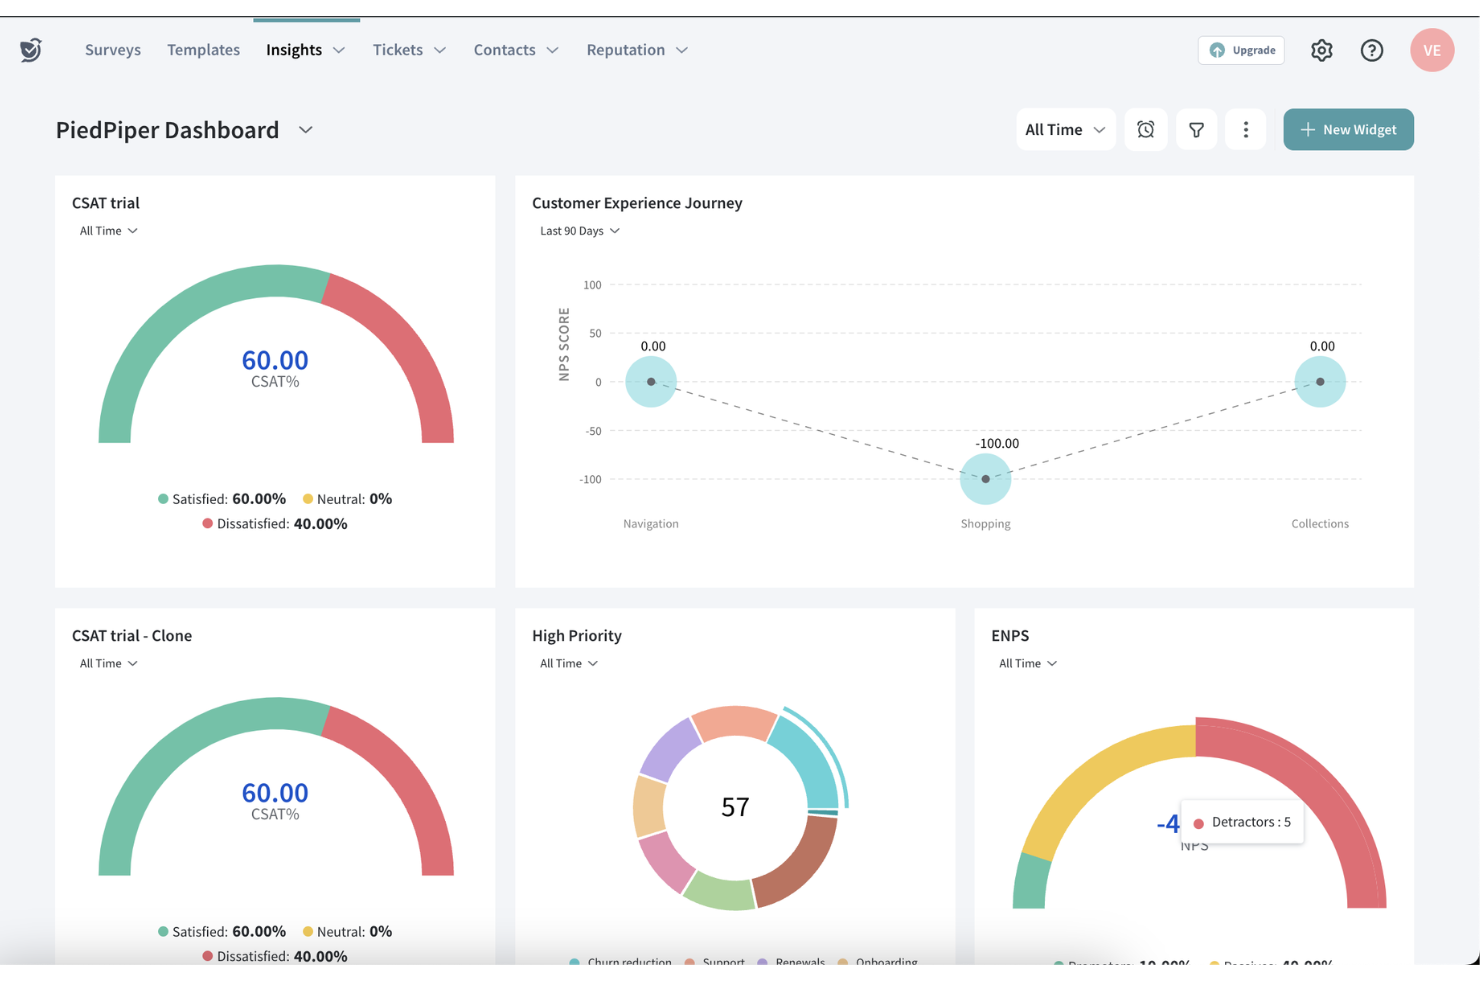This screenshot has width=1480, height=987.
Task: Expand the PiedPiper Dashboard title dropdown
Action: click(x=305, y=130)
